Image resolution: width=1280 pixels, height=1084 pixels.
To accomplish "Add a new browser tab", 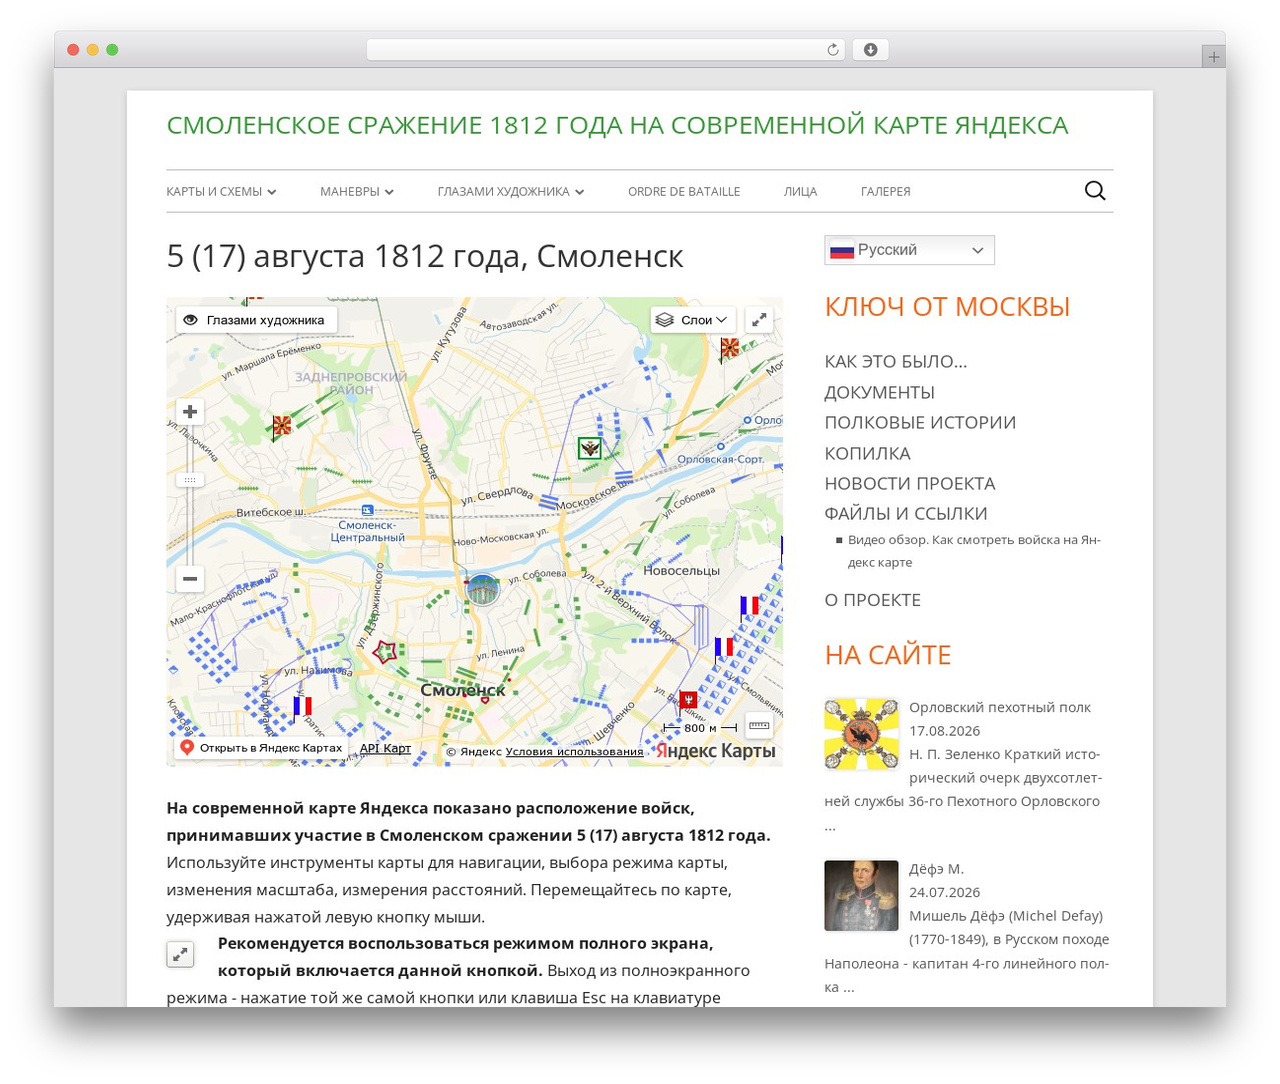I will tap(1213, 57).
